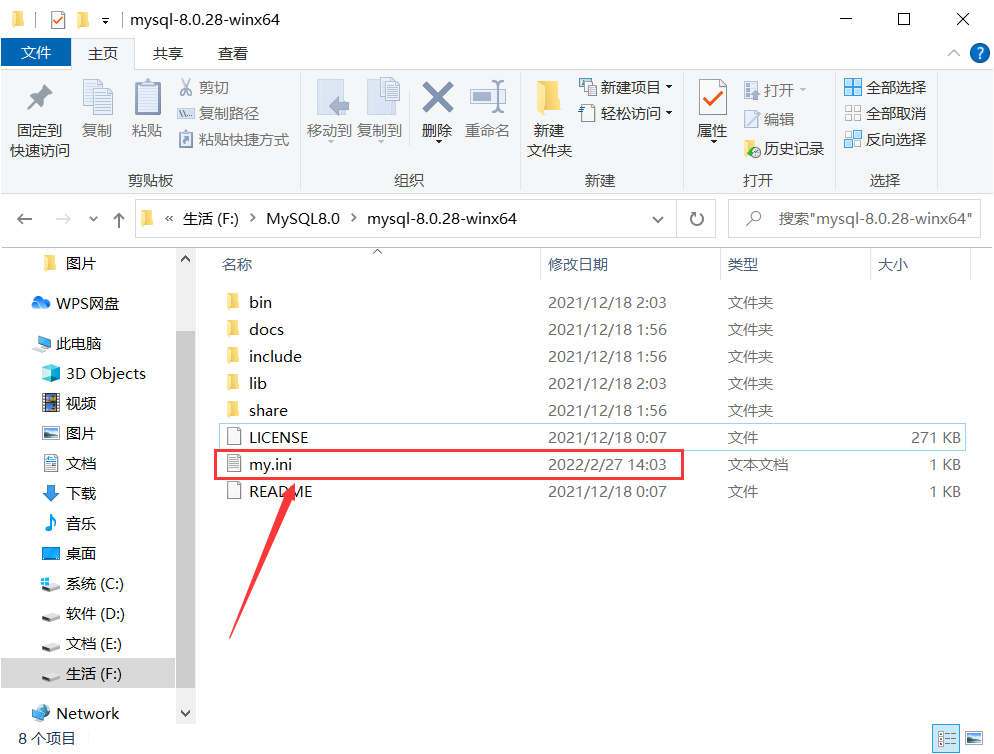Click the quick access New folder icon
The height and width of the screenshot is (754, 994).
[x=83, y=20]
